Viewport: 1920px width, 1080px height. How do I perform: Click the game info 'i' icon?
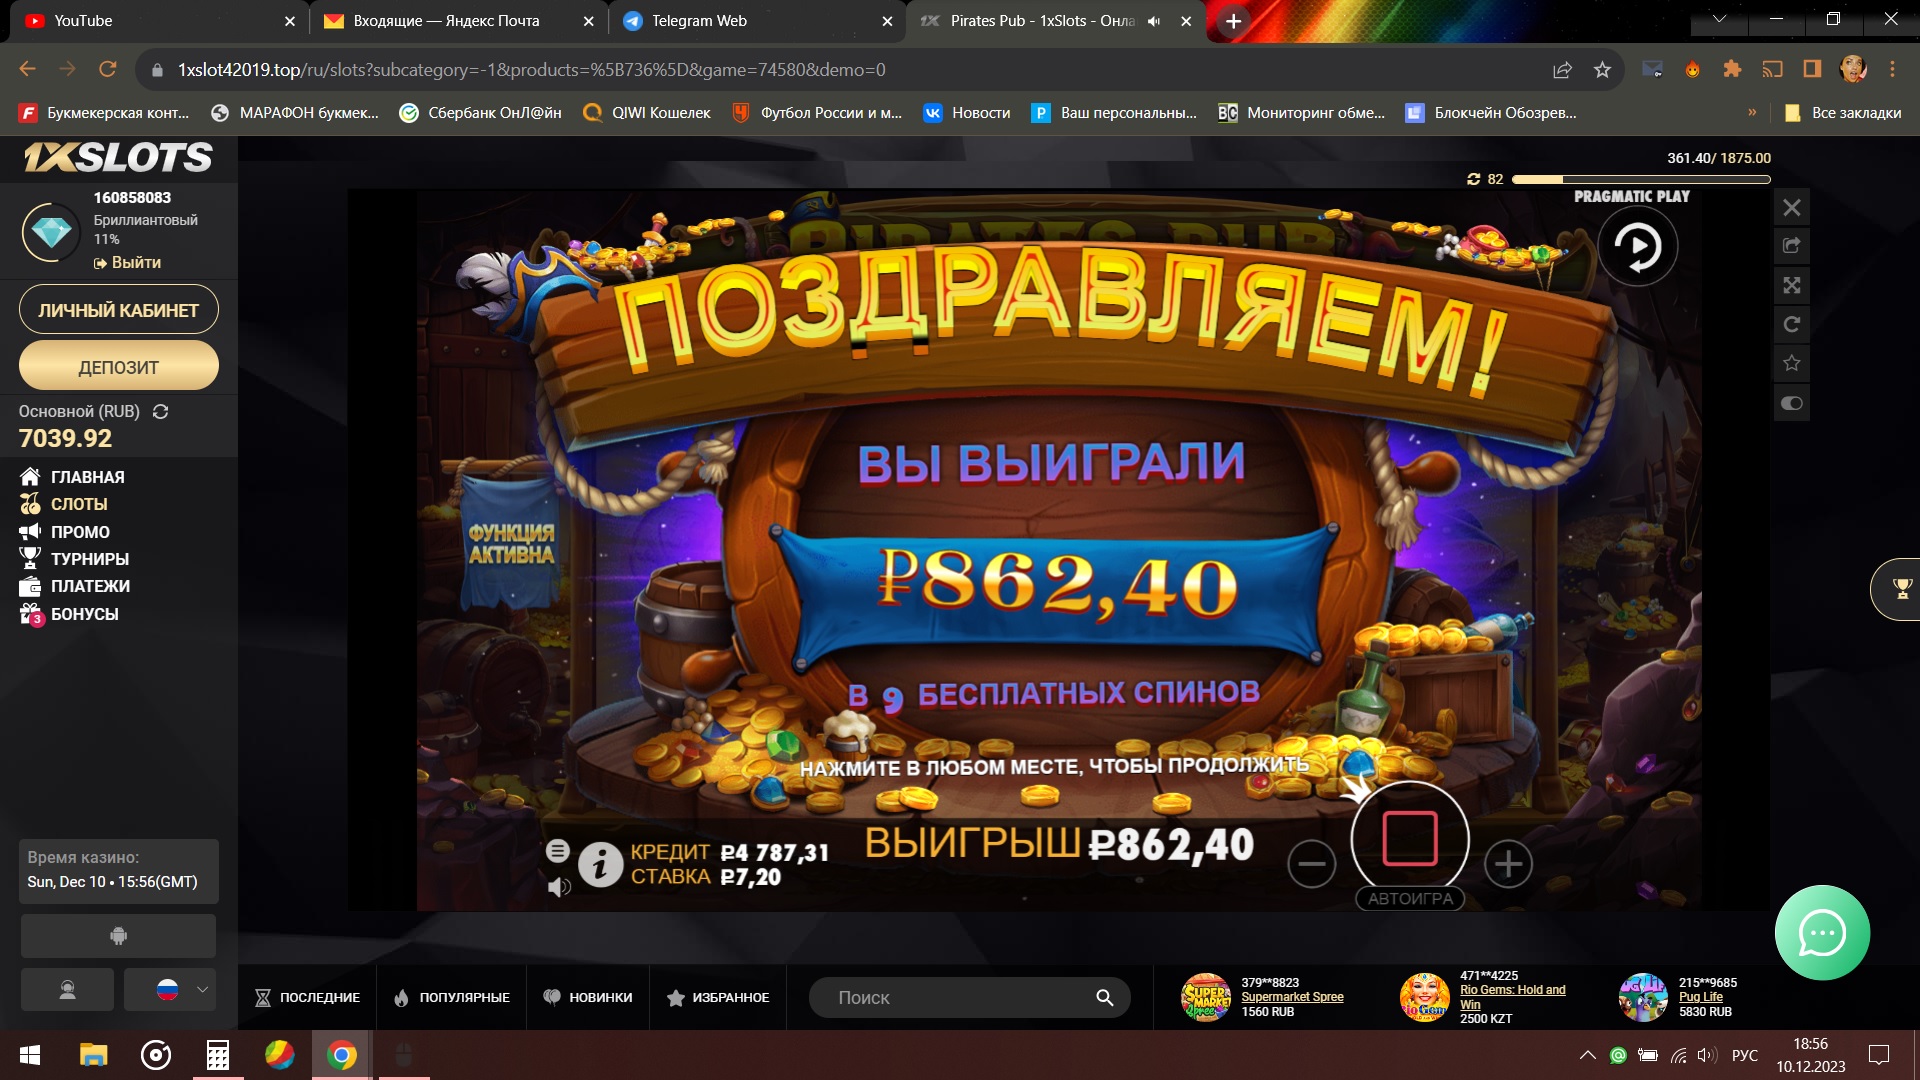pyautogui.click(x=600, y=864)
